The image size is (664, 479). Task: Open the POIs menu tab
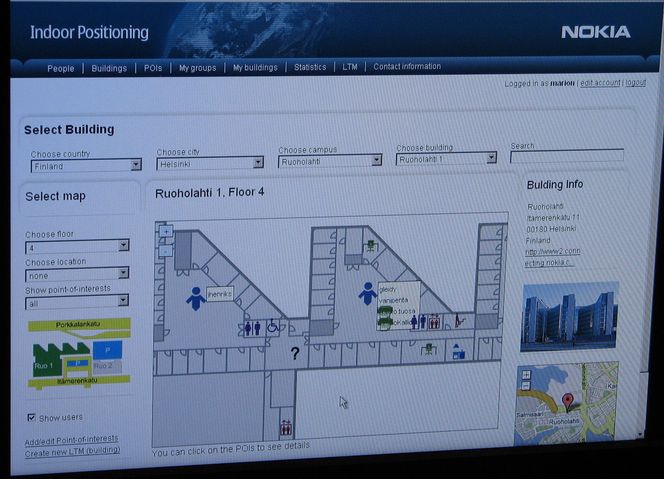(x=153, y=68)
